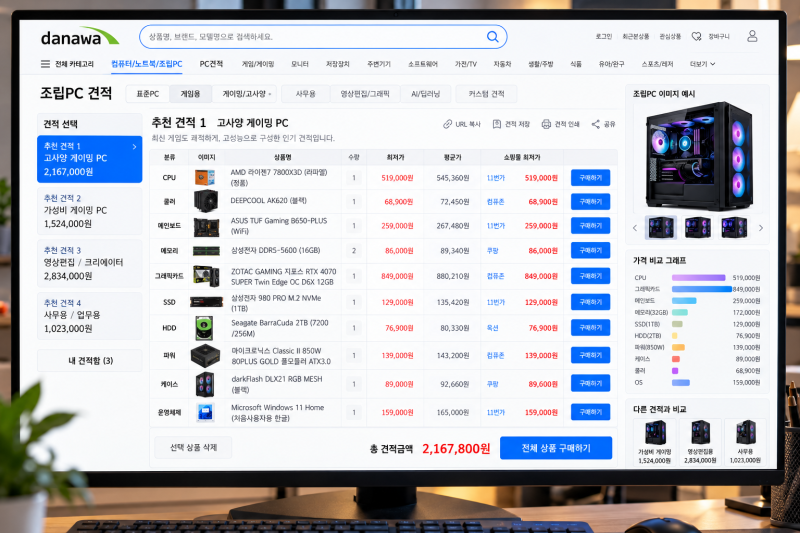This screenshot has height=533, width=800.
Task: Click the 견적 저장 save icon
Action: (x=496, y=124)
